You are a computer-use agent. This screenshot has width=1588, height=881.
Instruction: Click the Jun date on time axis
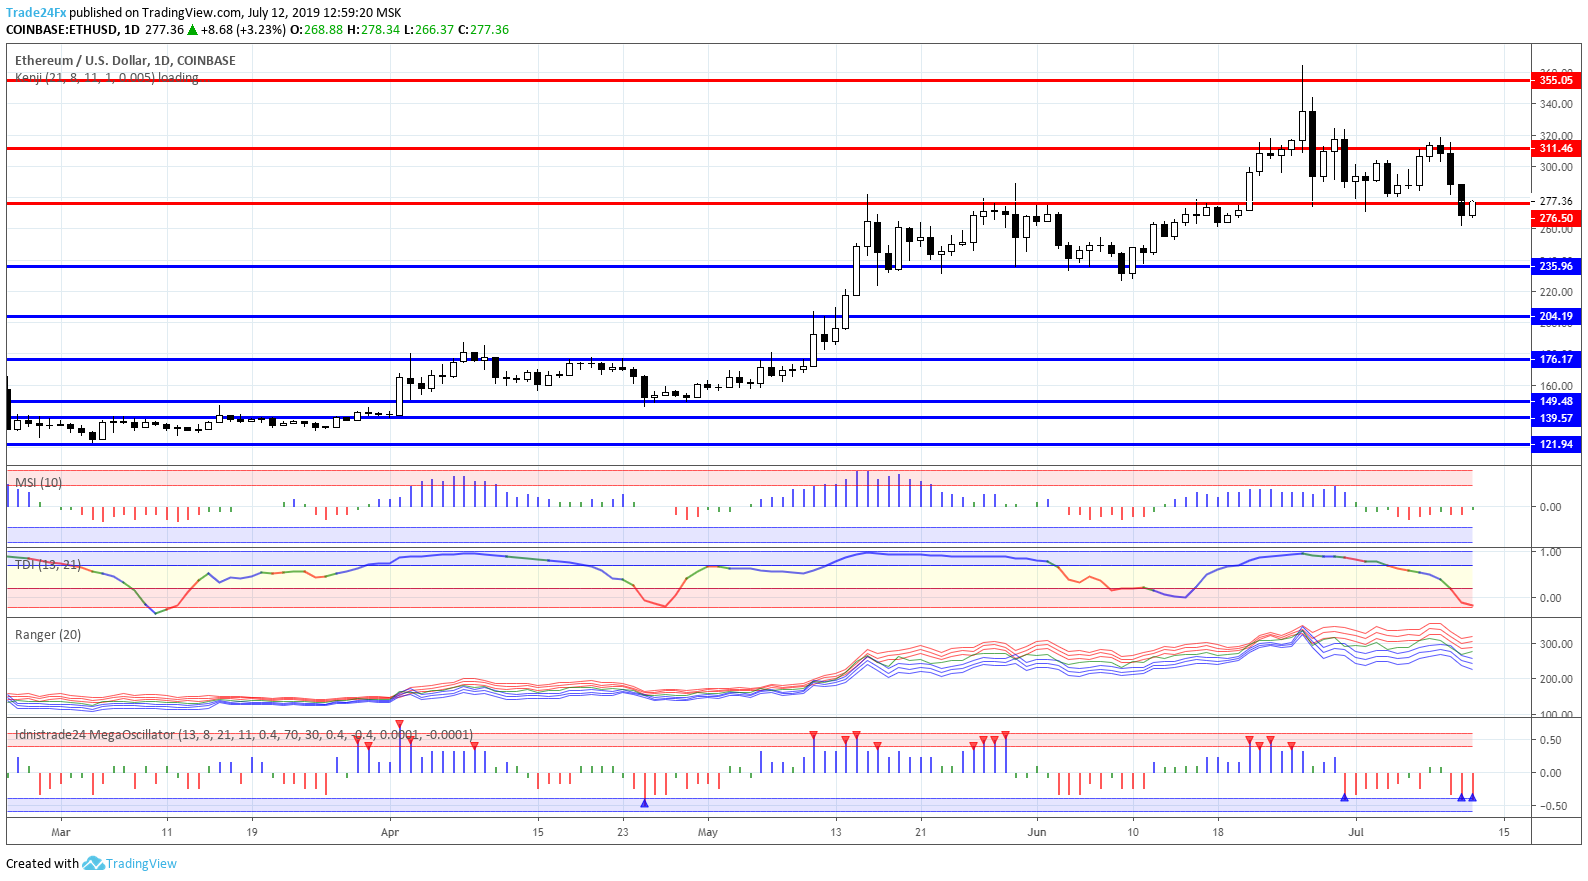(1037, 832)
